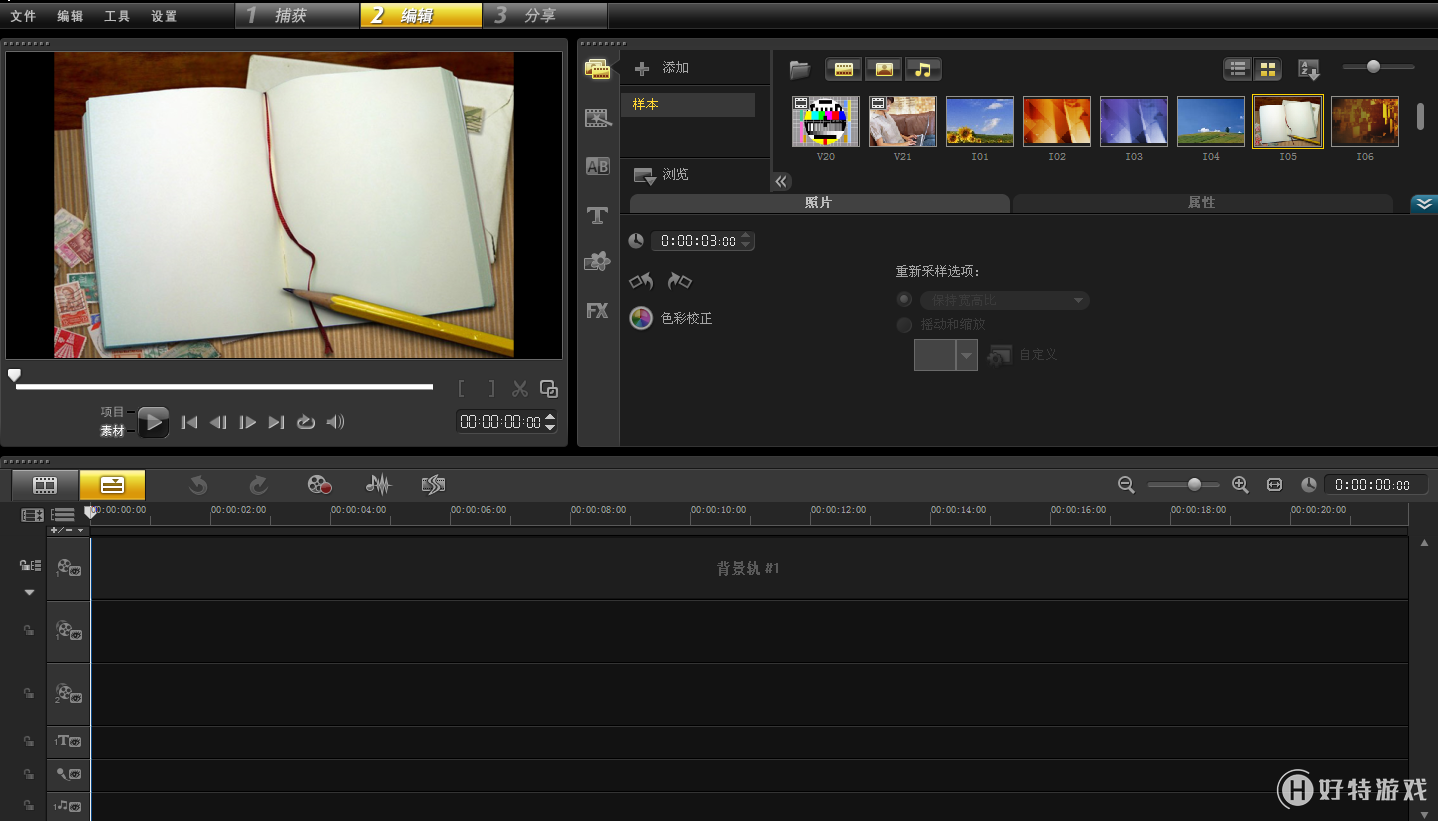Viewport: 1438px width, 821px height.
Task: Click the import media folder icon
Action: click(799, 69)
